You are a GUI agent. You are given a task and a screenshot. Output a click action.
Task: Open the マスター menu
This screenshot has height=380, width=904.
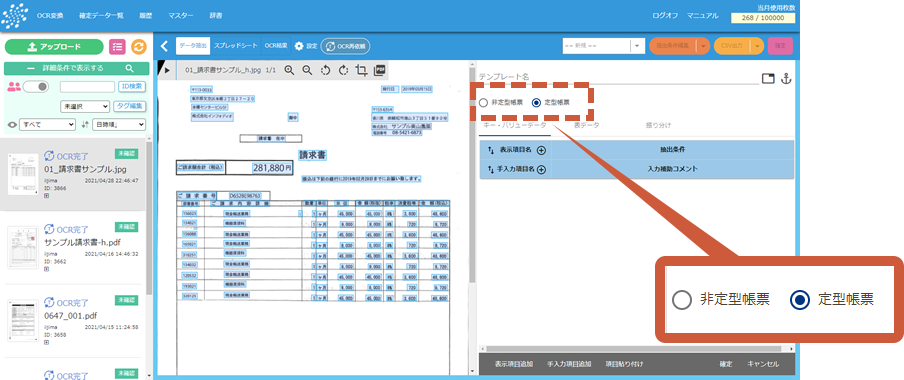click(x=180, y=16)
